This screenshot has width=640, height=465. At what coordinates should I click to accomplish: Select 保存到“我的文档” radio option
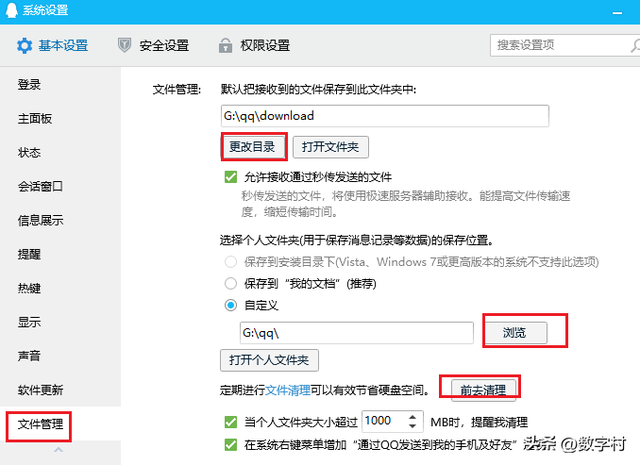231,283
